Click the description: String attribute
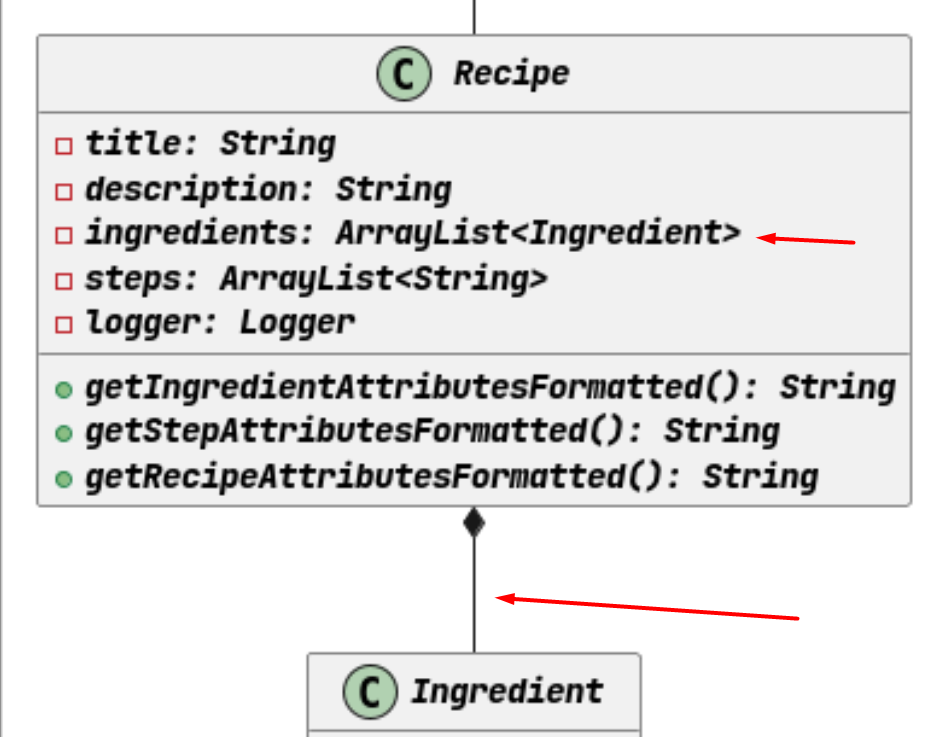This screenshot has height=737, width=940. coord(269,190)
